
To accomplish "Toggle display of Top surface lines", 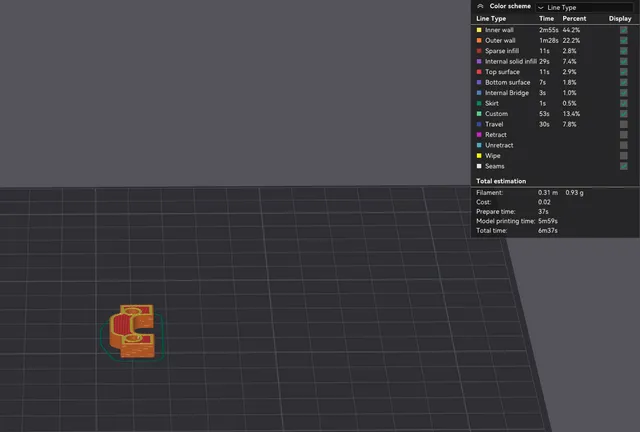I will click(623, 72).
